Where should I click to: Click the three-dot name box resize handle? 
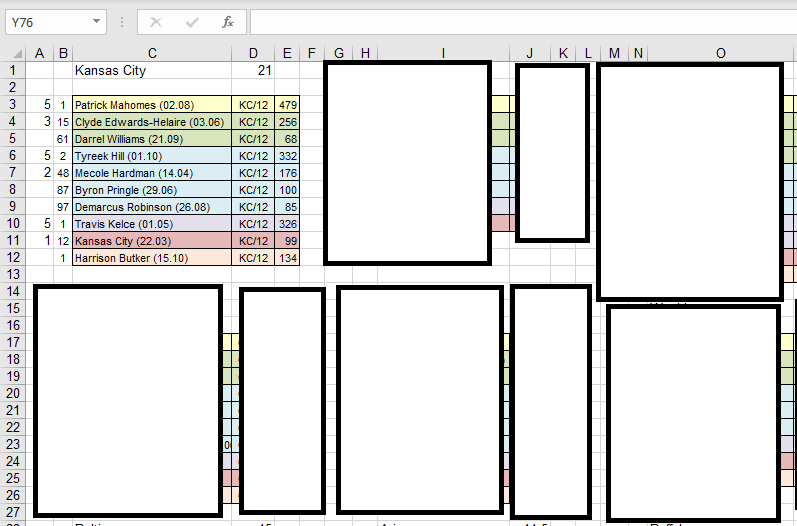click(x=122, y=21)
